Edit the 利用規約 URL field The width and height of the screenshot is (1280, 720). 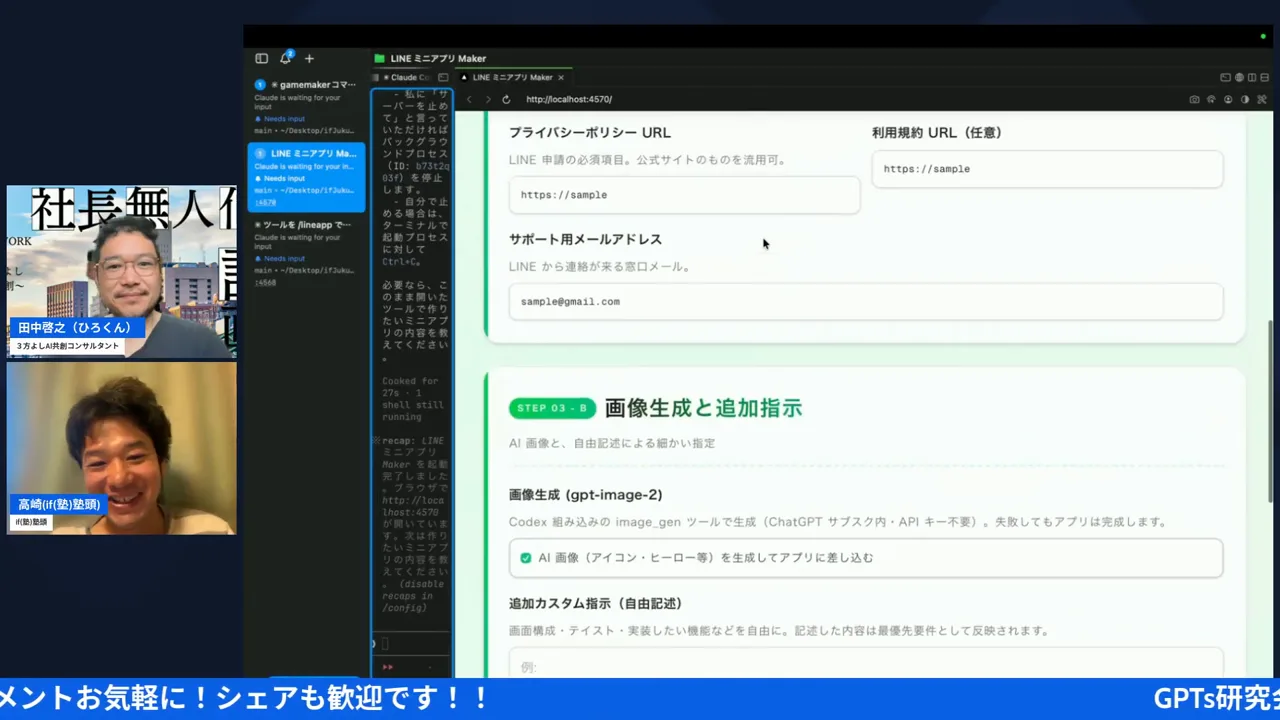coord(1047,169)
